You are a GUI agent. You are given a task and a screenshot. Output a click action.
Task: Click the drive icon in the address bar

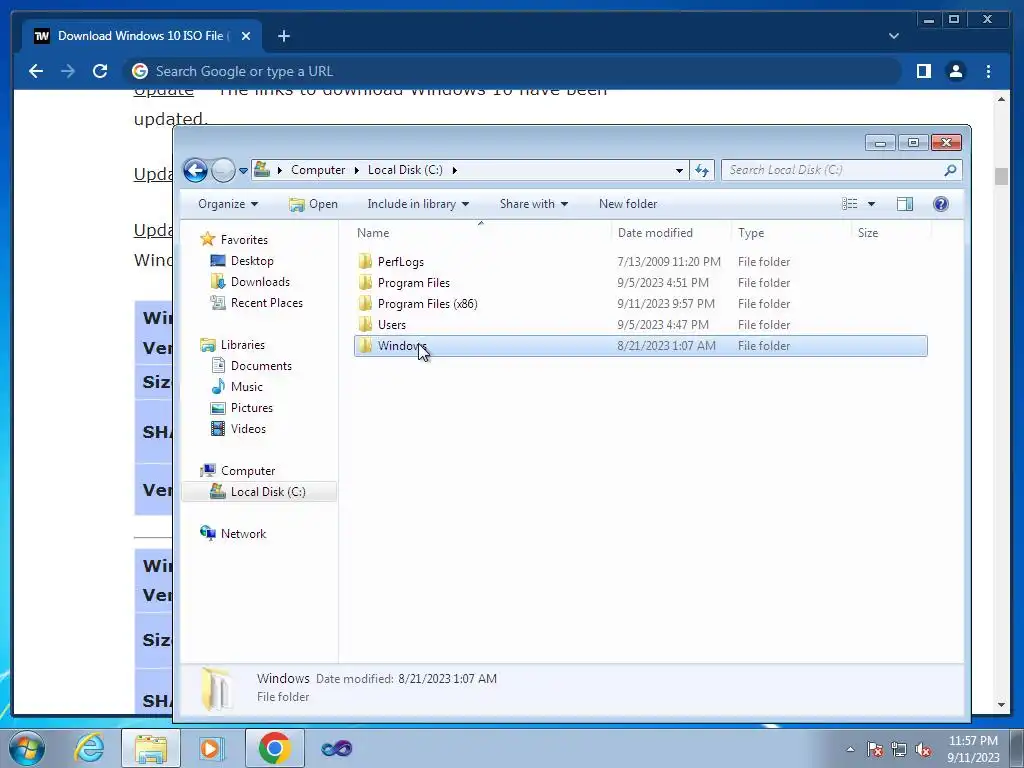(262, 170)
